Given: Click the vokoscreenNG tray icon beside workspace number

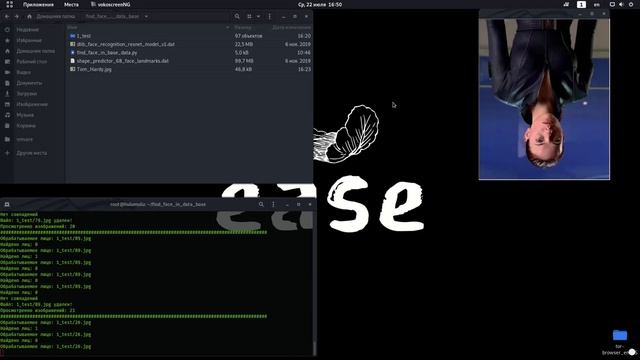Looking at the screenshot, I should click(566, 4).
